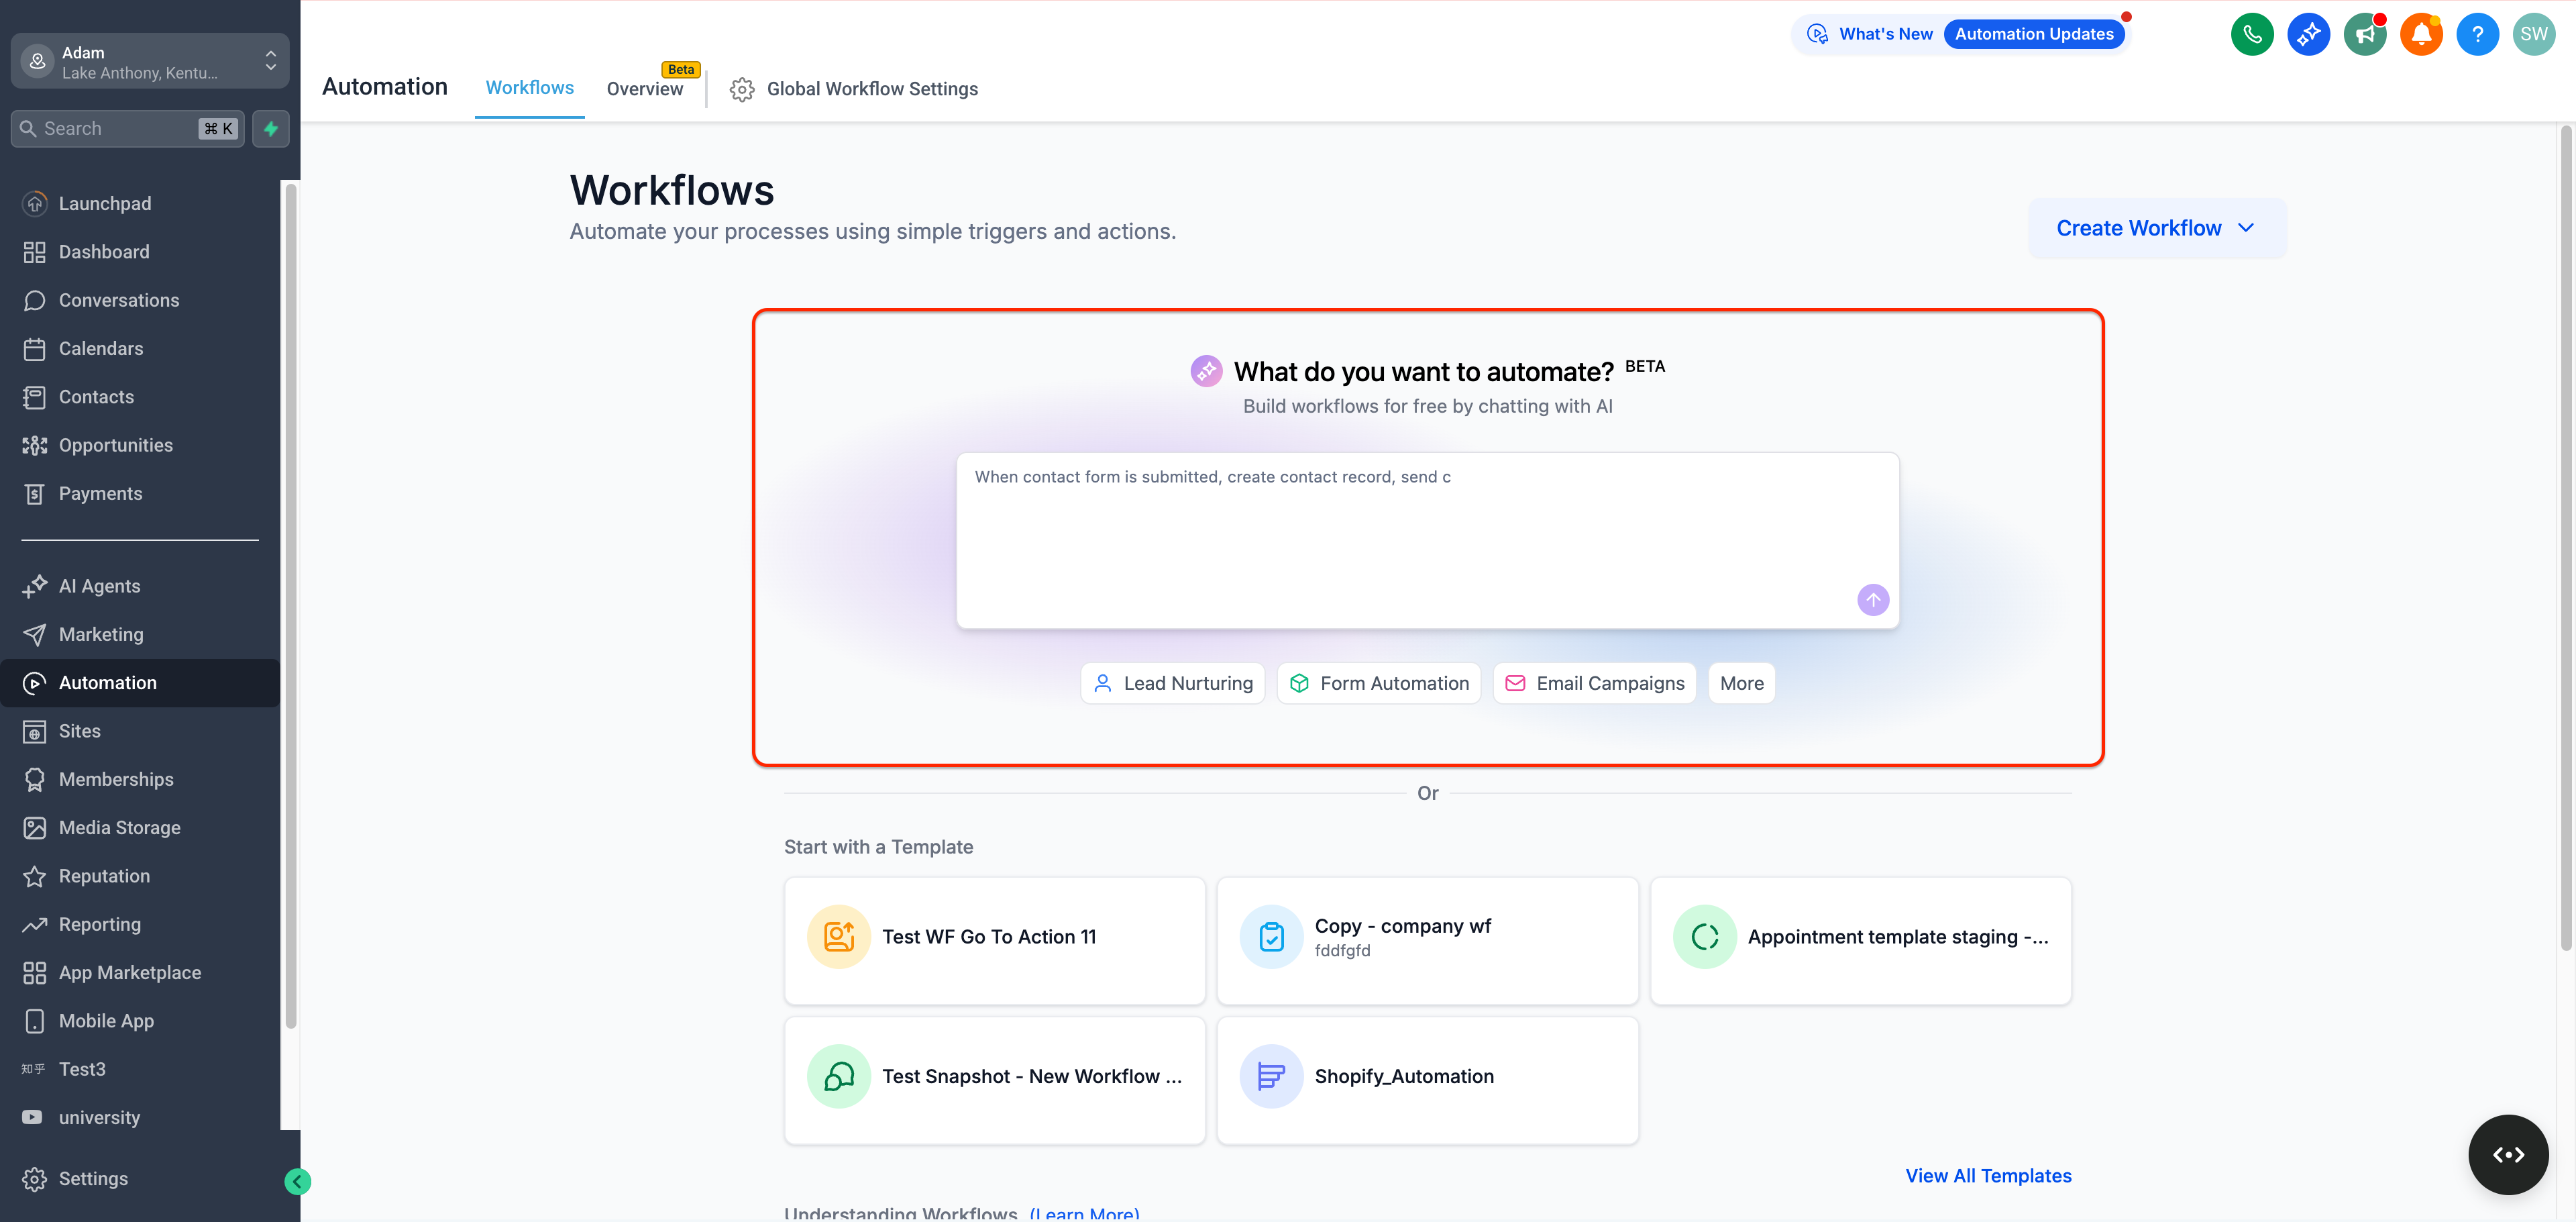Click the Global Workflow Settings gear icon
This screenshot has height=1222, width=2576.
pos(741,90)
